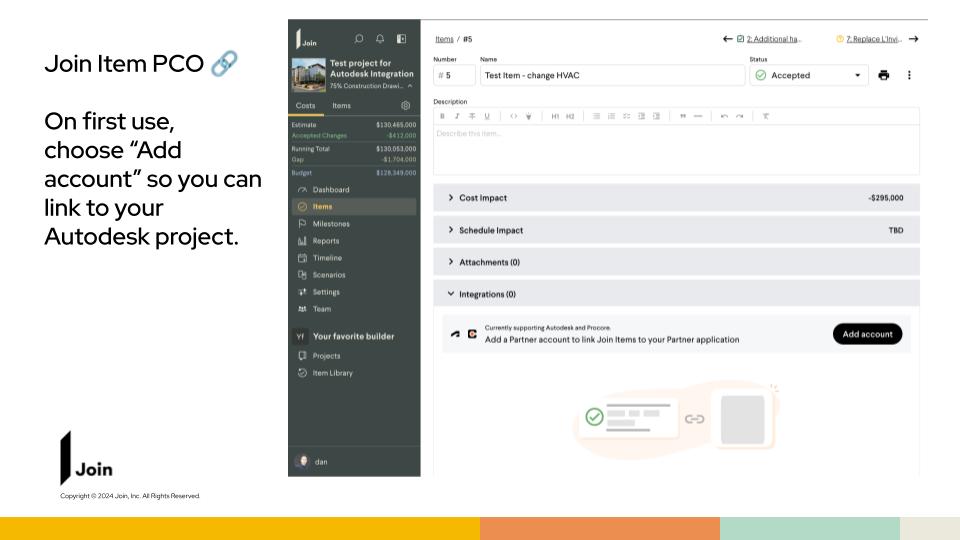
Task: Go to the next item arrow
Action: click(913, 39)
